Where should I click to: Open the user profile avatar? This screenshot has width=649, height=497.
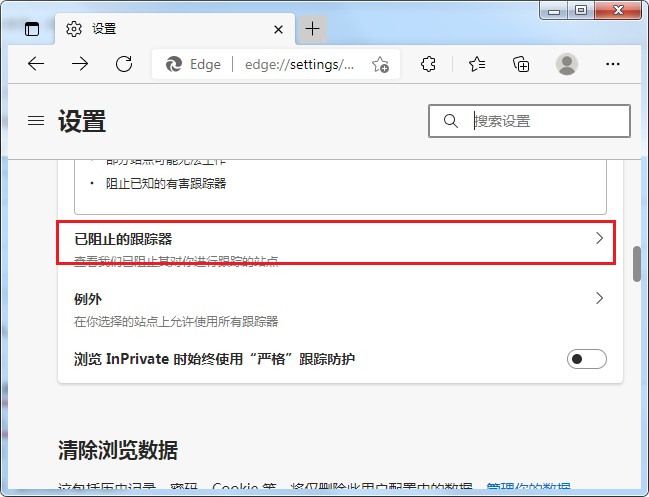tap(567, 64)
